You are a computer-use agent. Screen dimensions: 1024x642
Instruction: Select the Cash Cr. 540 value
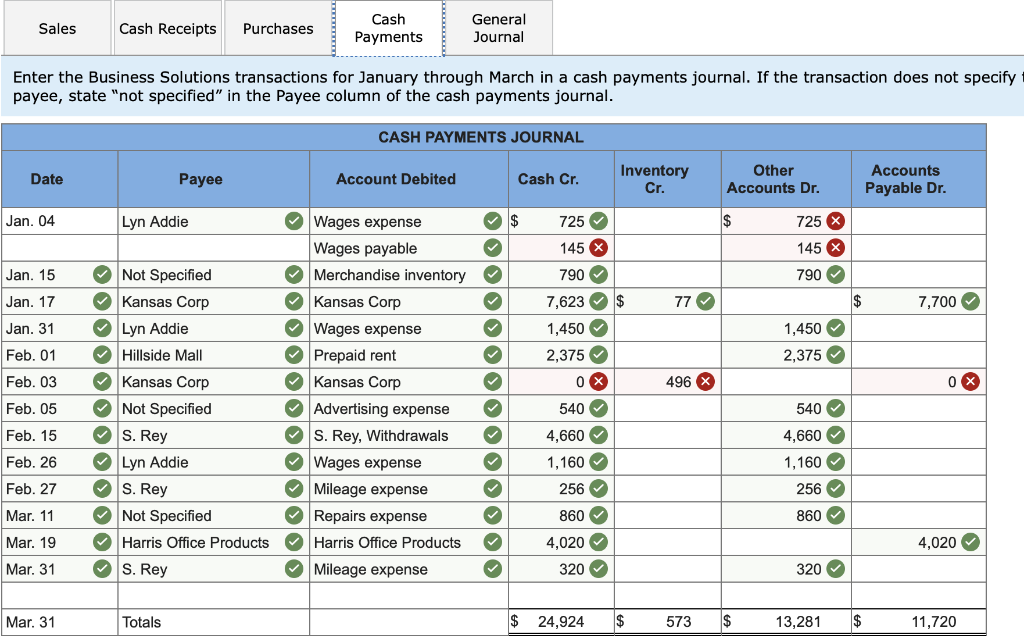tap(571, 409)
